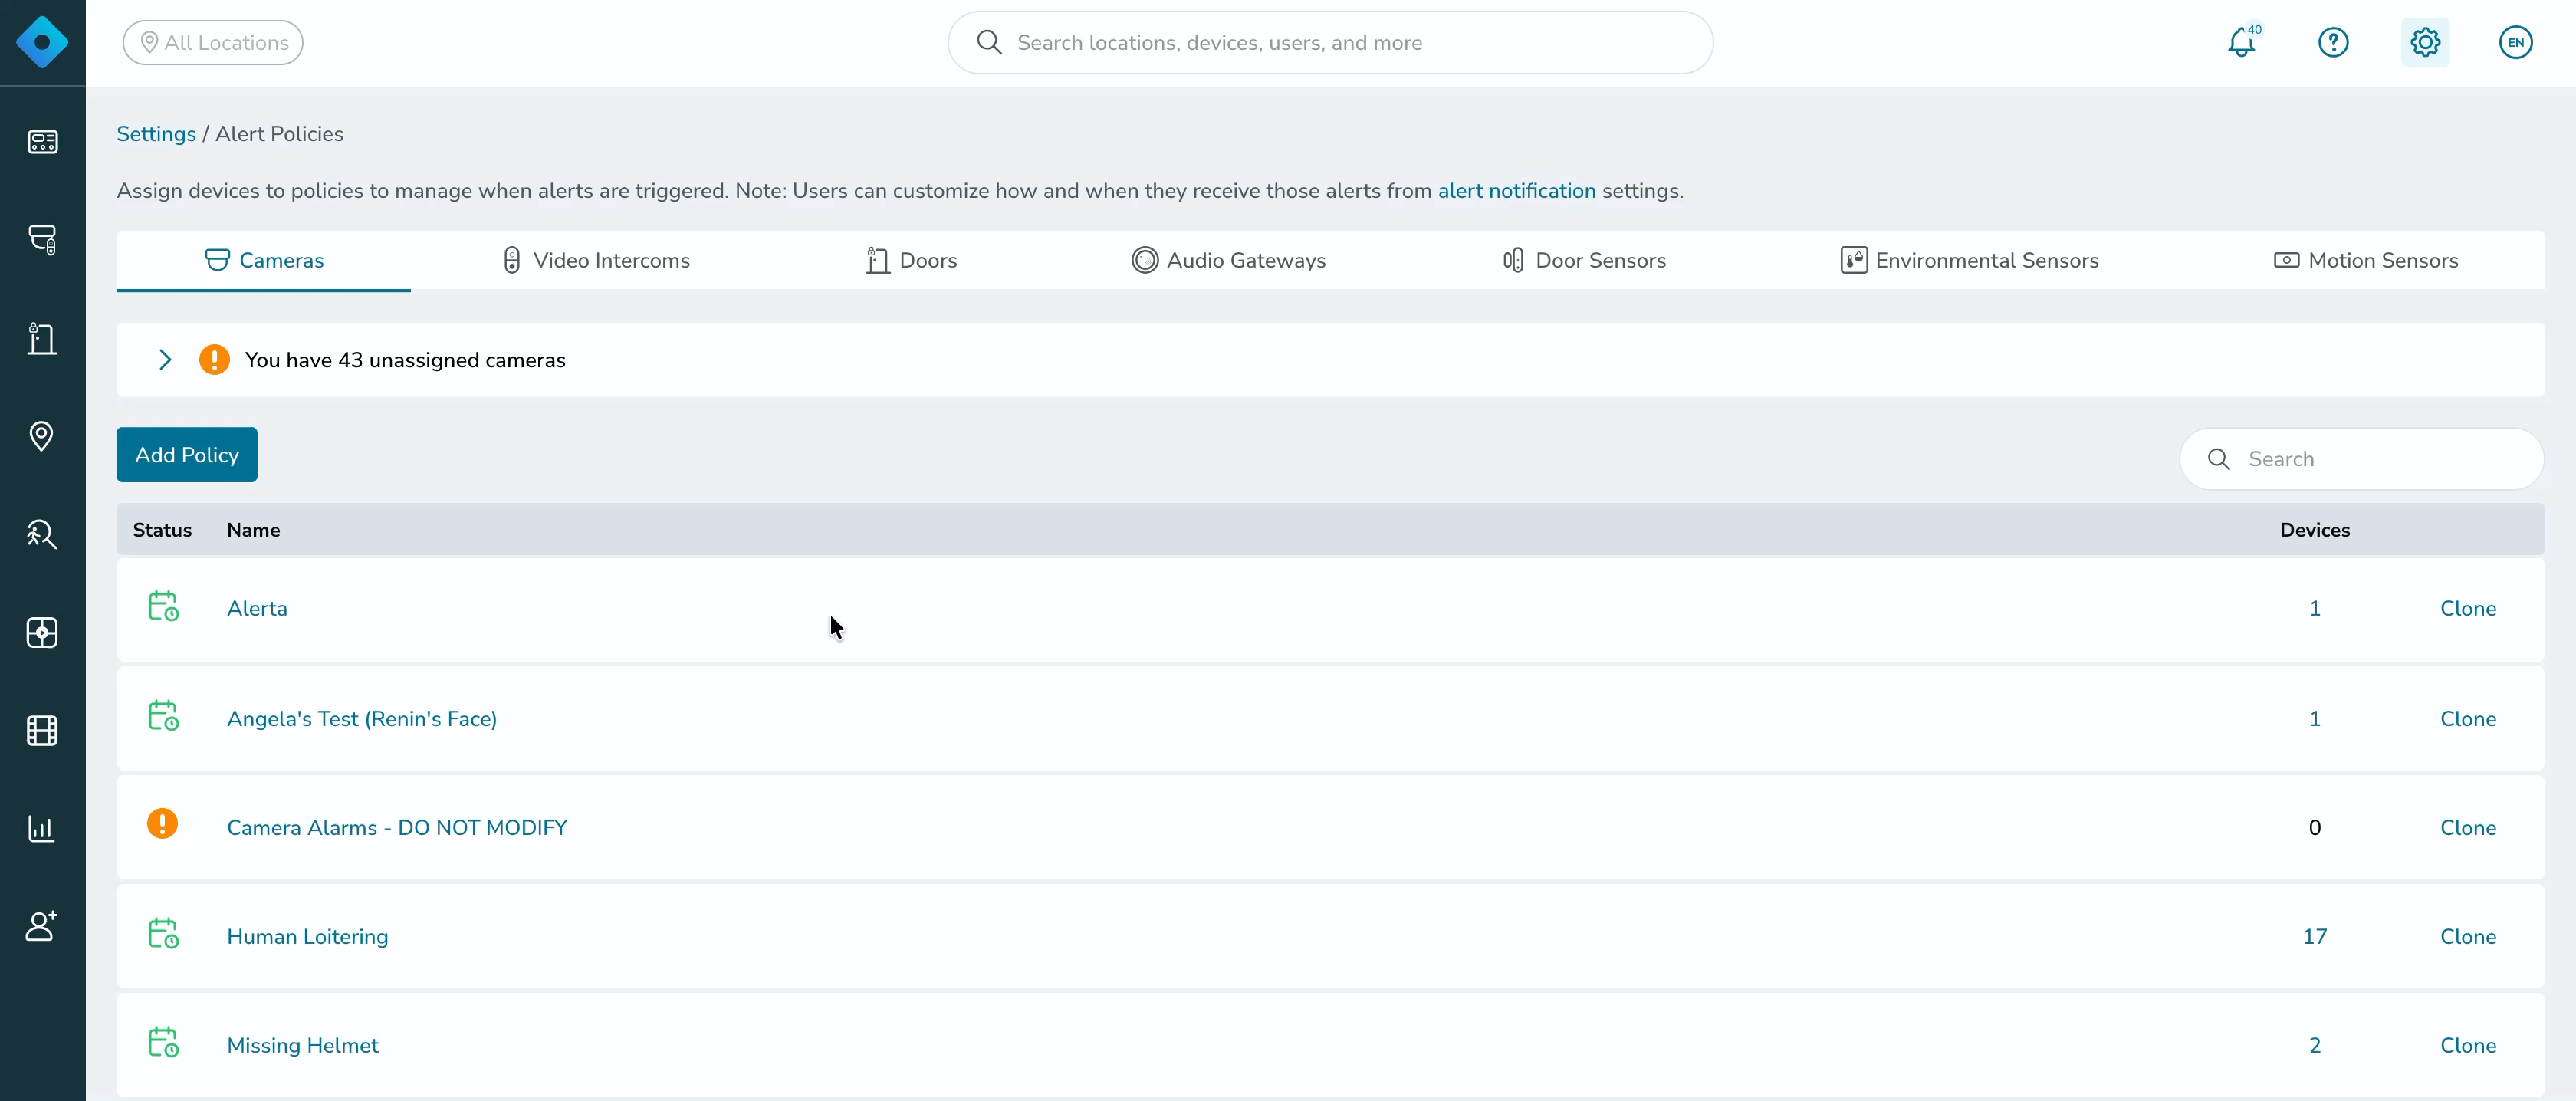Viewport: 2576px width, 1101px height.
Task: Open the All Locations selector
Action: click(213, 43)
